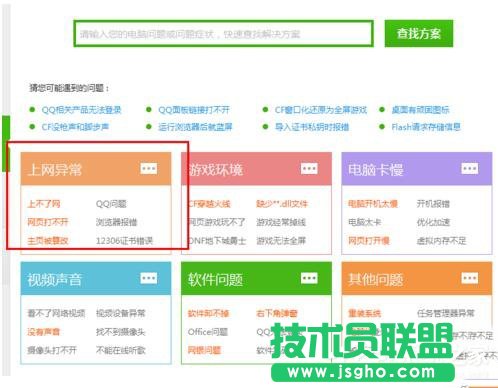
Task: Open the CF穿越火线 game fix
Action: point(209,204)
